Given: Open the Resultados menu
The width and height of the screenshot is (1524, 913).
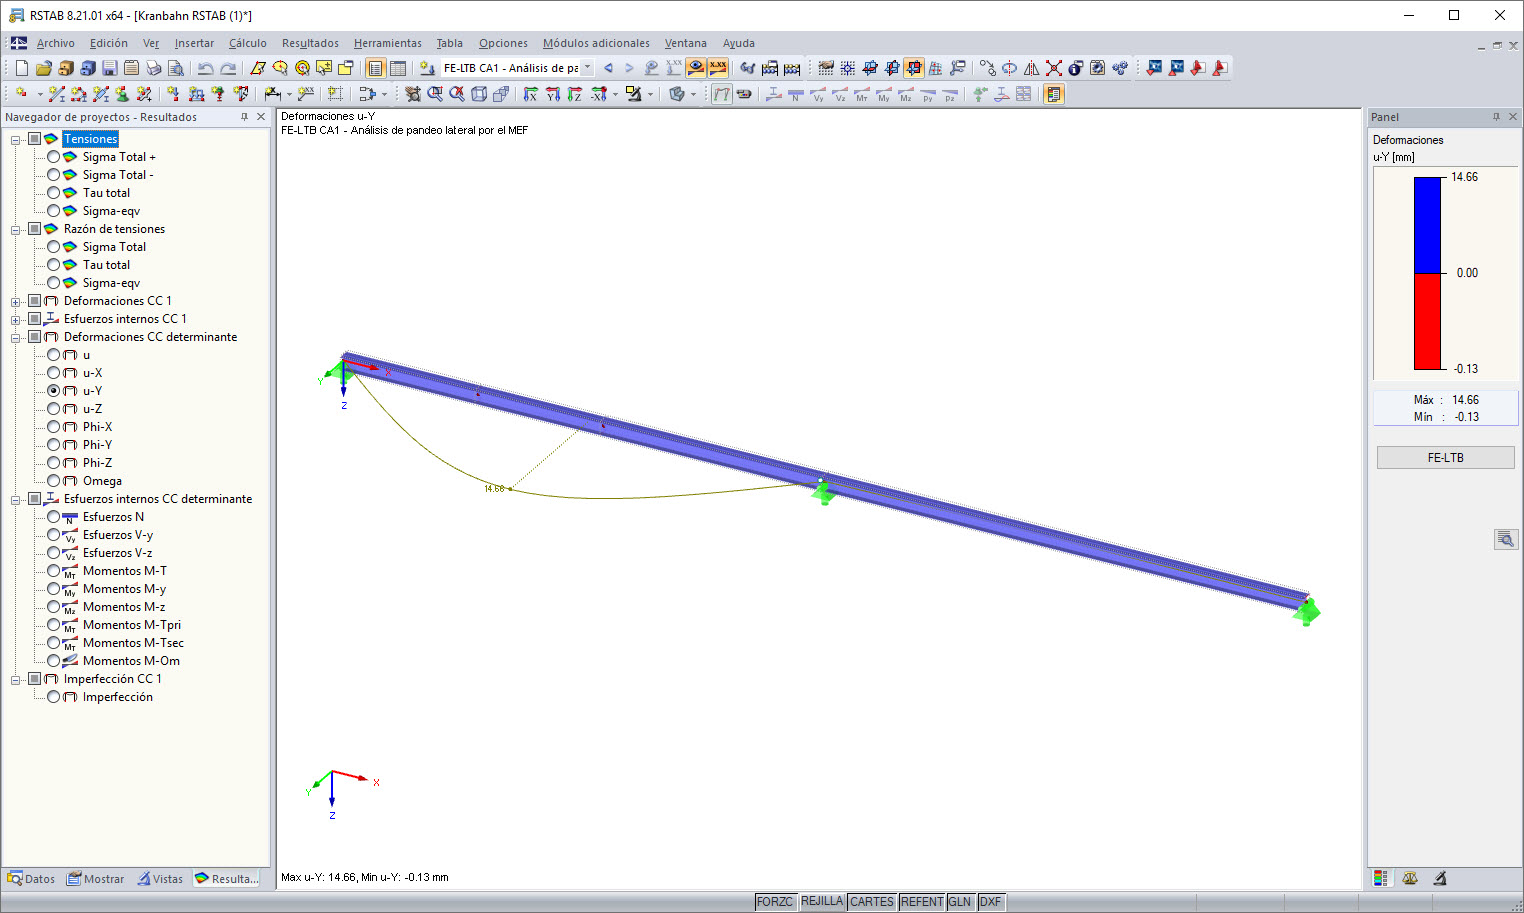Looking at the screenshot, I should point(310,43).
